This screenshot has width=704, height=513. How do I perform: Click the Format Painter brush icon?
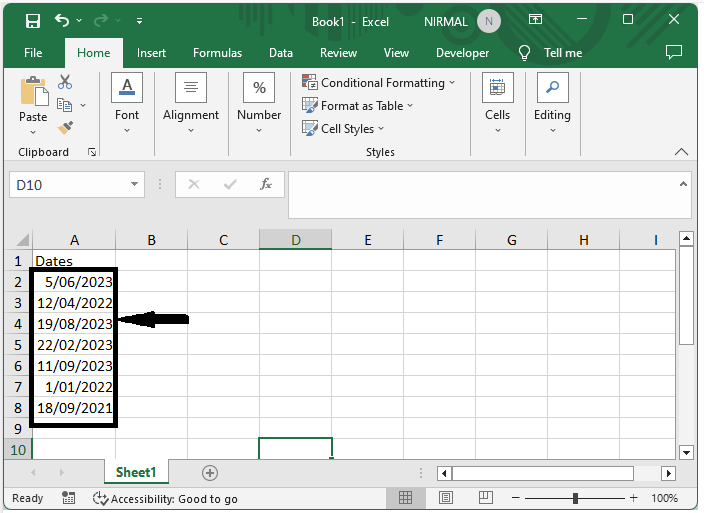tap(65, 127)
